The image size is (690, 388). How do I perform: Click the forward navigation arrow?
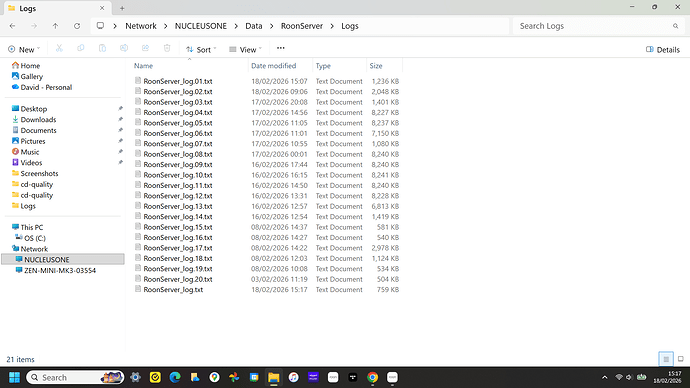[x=34, y=26]
